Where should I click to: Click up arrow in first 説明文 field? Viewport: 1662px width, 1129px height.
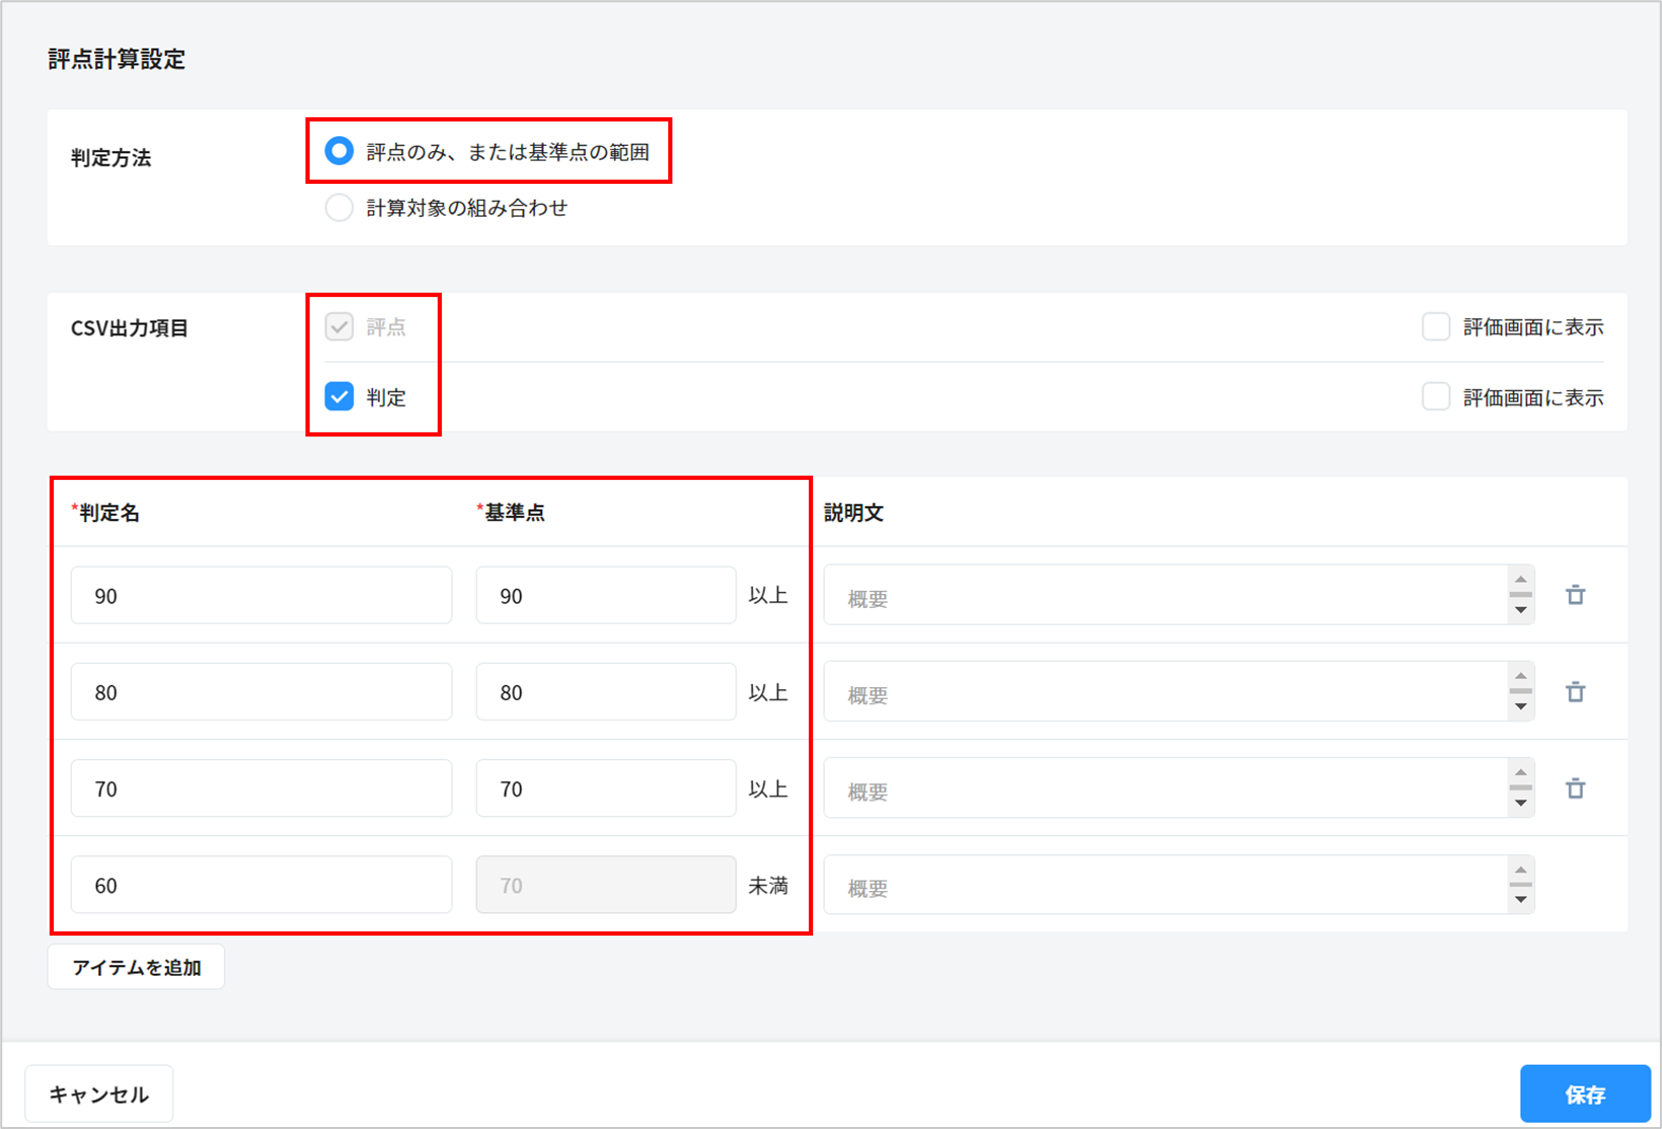1520,580
